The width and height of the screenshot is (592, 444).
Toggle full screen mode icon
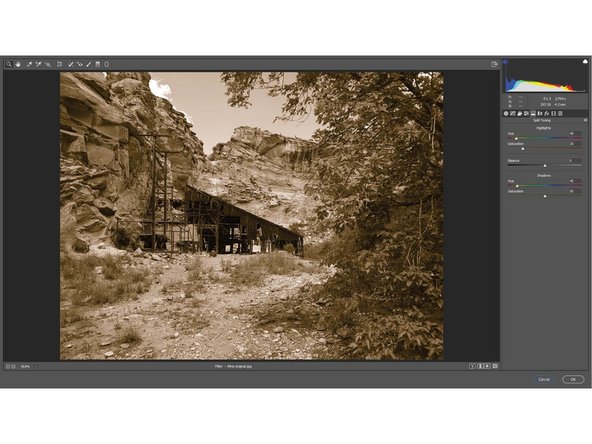[494, 65]
